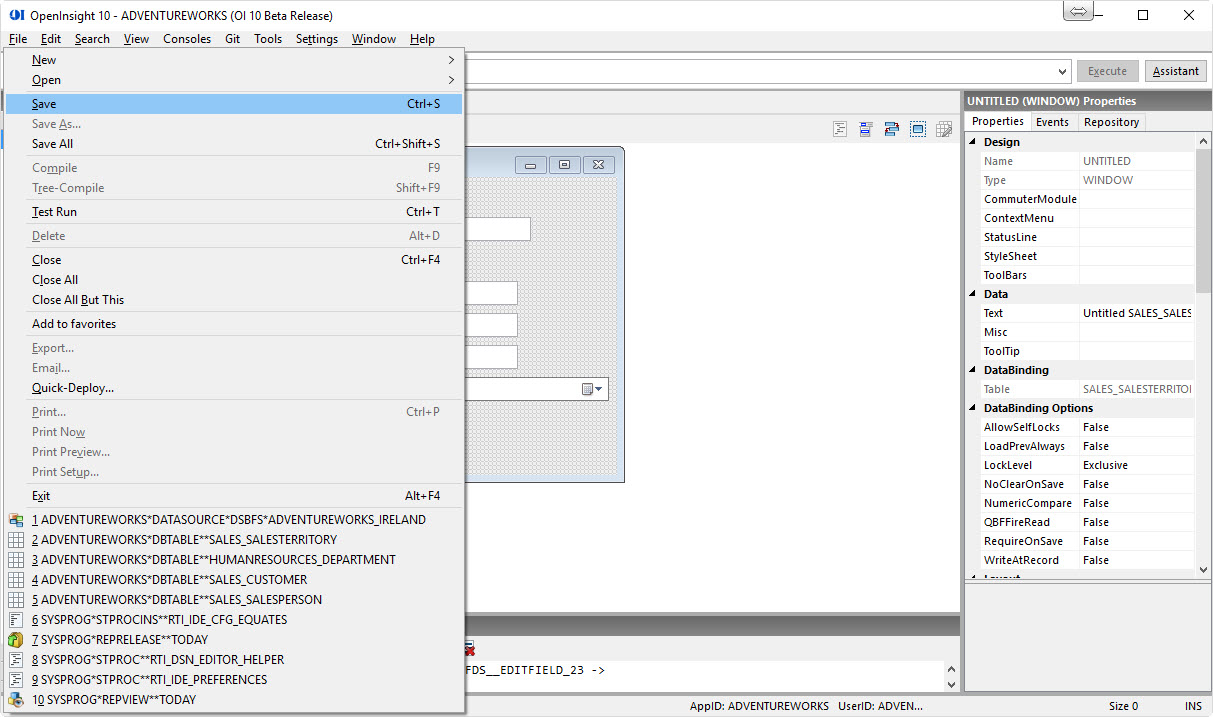Collapse the DataBinding Options property group
This screenshot has height=717, width=1213.
[x=972, y=408]
